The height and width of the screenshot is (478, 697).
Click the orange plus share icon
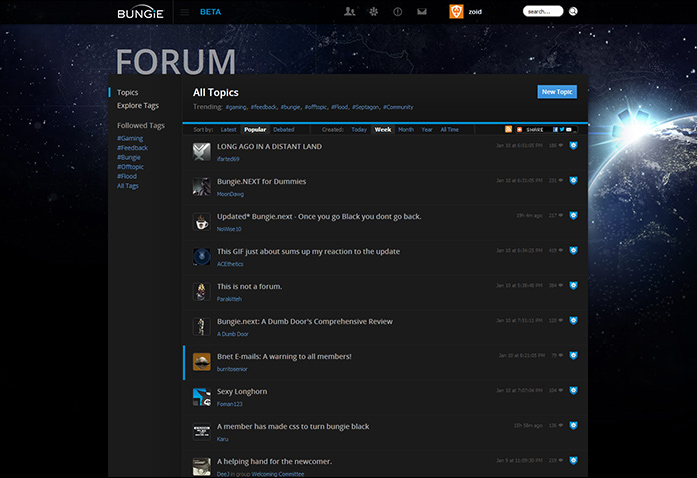[x=519, y=129]
